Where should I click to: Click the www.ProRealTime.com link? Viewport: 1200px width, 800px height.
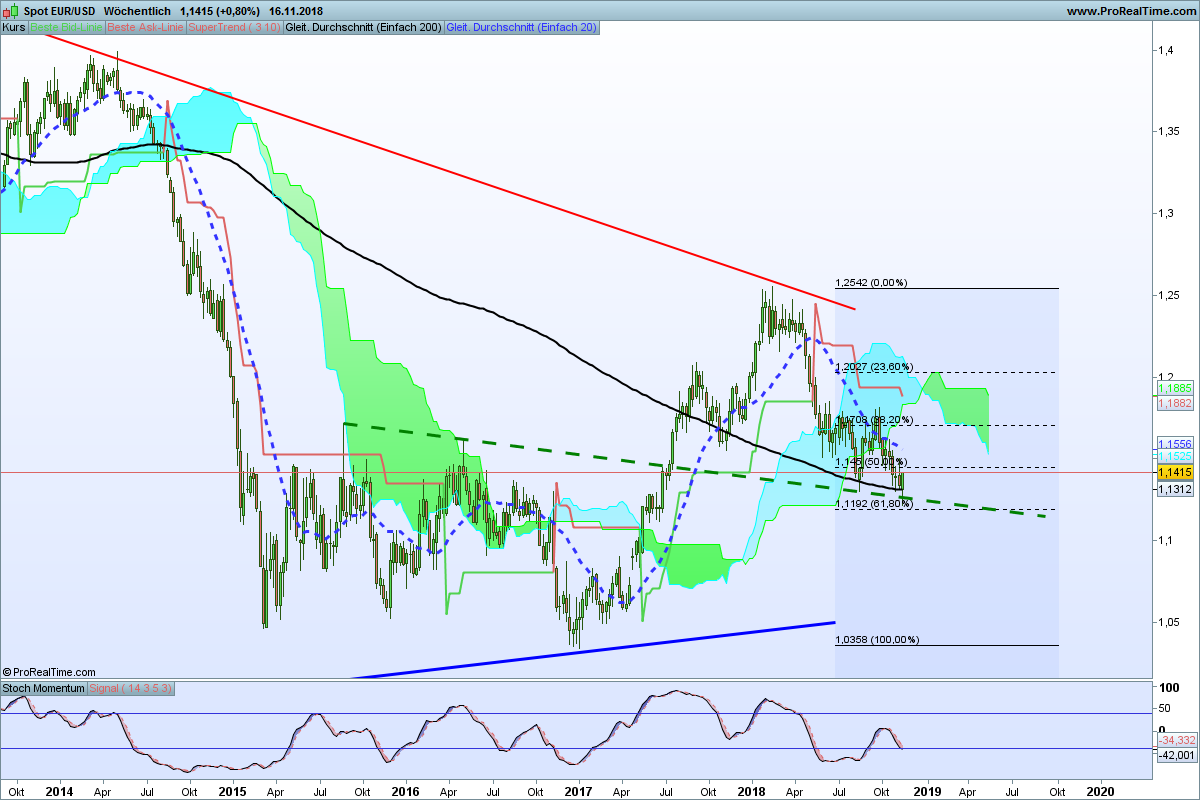click(x=1132, y=11)
